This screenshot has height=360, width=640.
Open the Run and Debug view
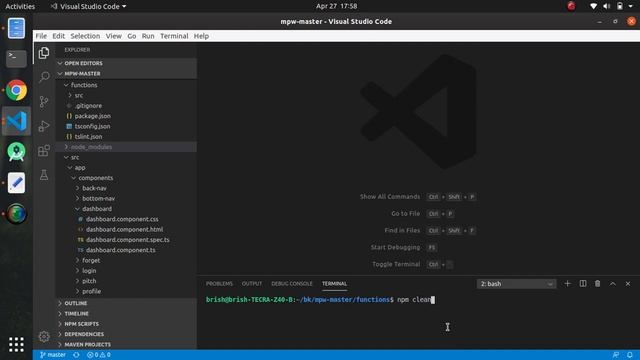pos(44,126)
